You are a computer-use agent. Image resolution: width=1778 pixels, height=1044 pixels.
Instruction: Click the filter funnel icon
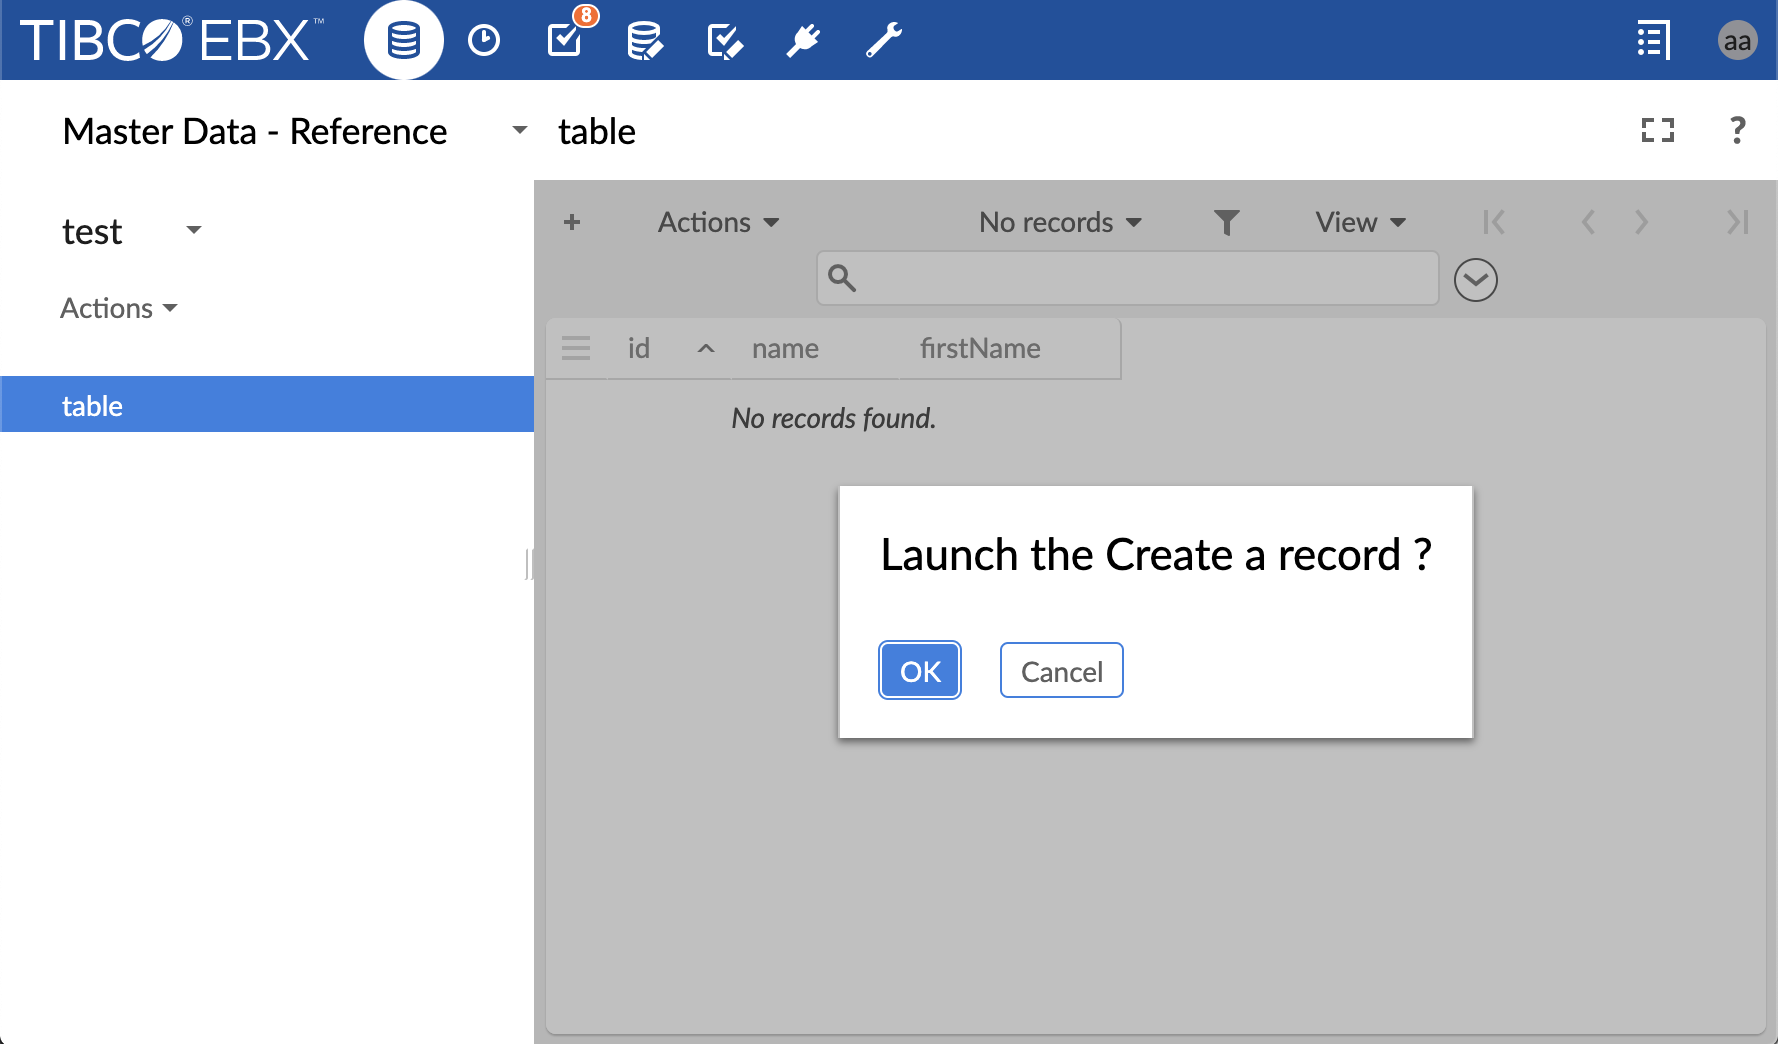(1226, 222)
